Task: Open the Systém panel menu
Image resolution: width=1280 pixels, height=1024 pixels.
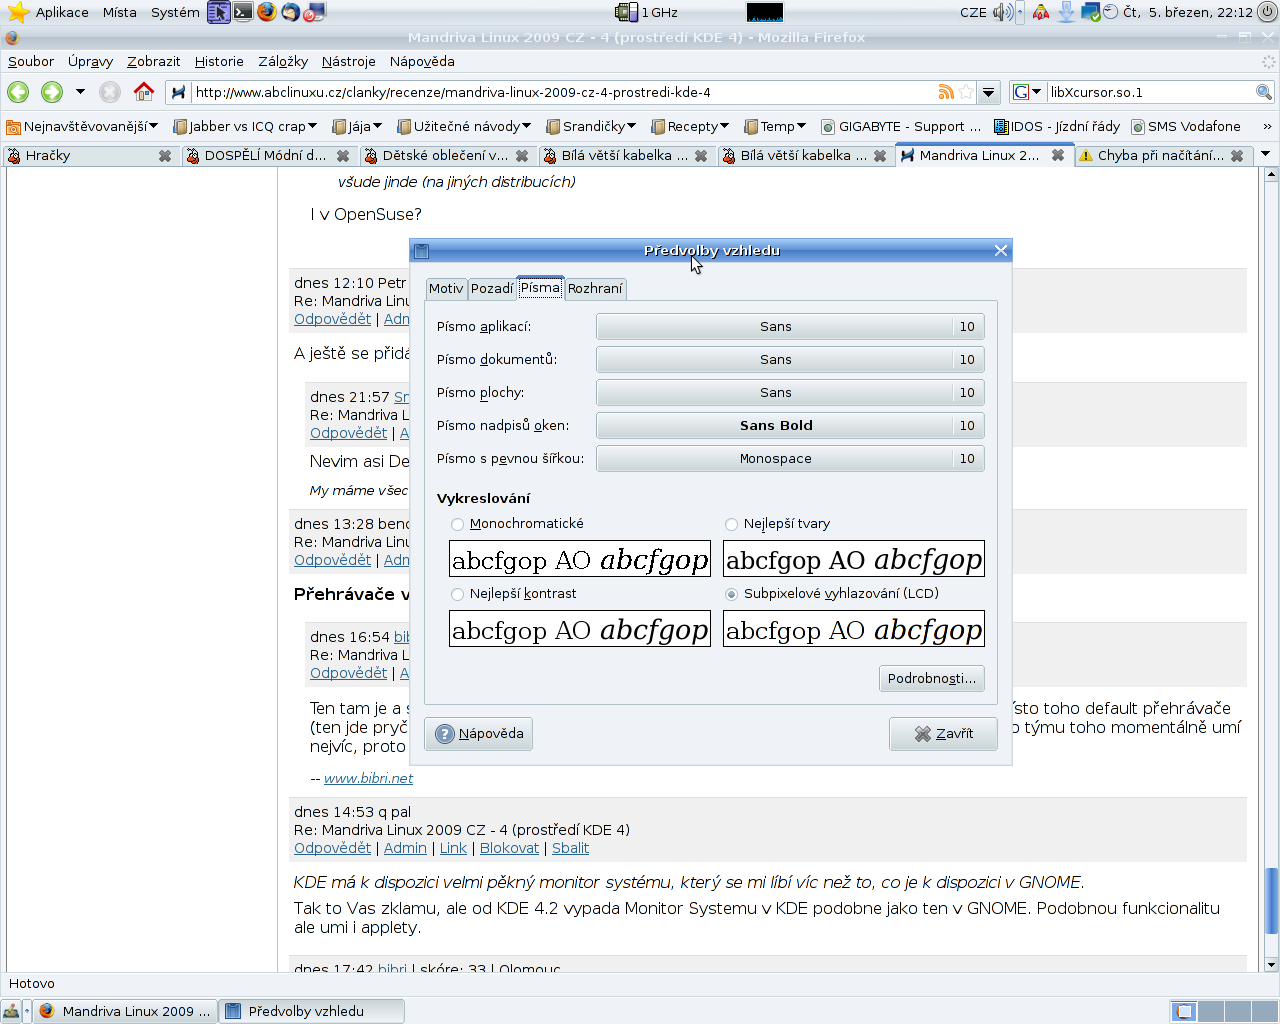Action: click(x=175, y=12)
